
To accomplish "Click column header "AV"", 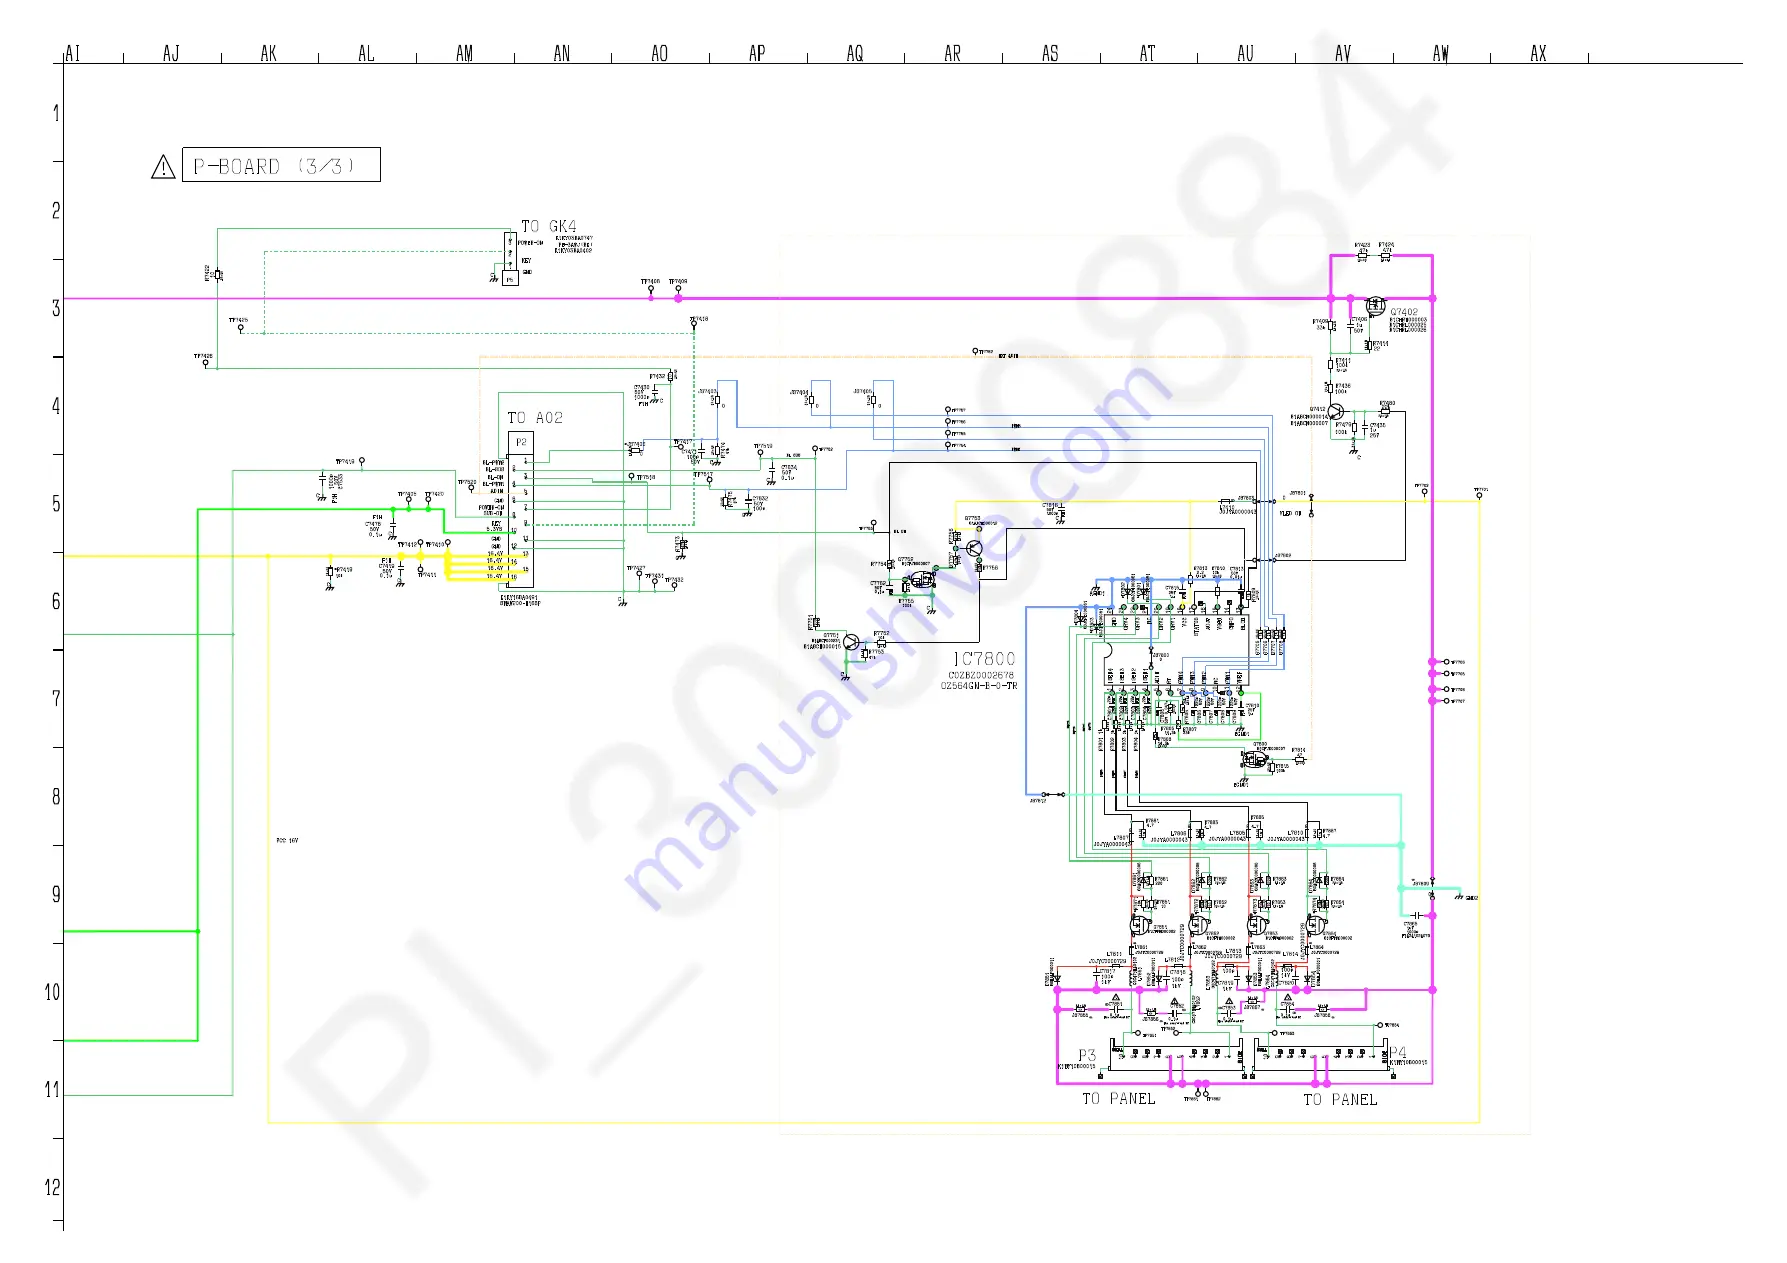I will pos(1343,53).
